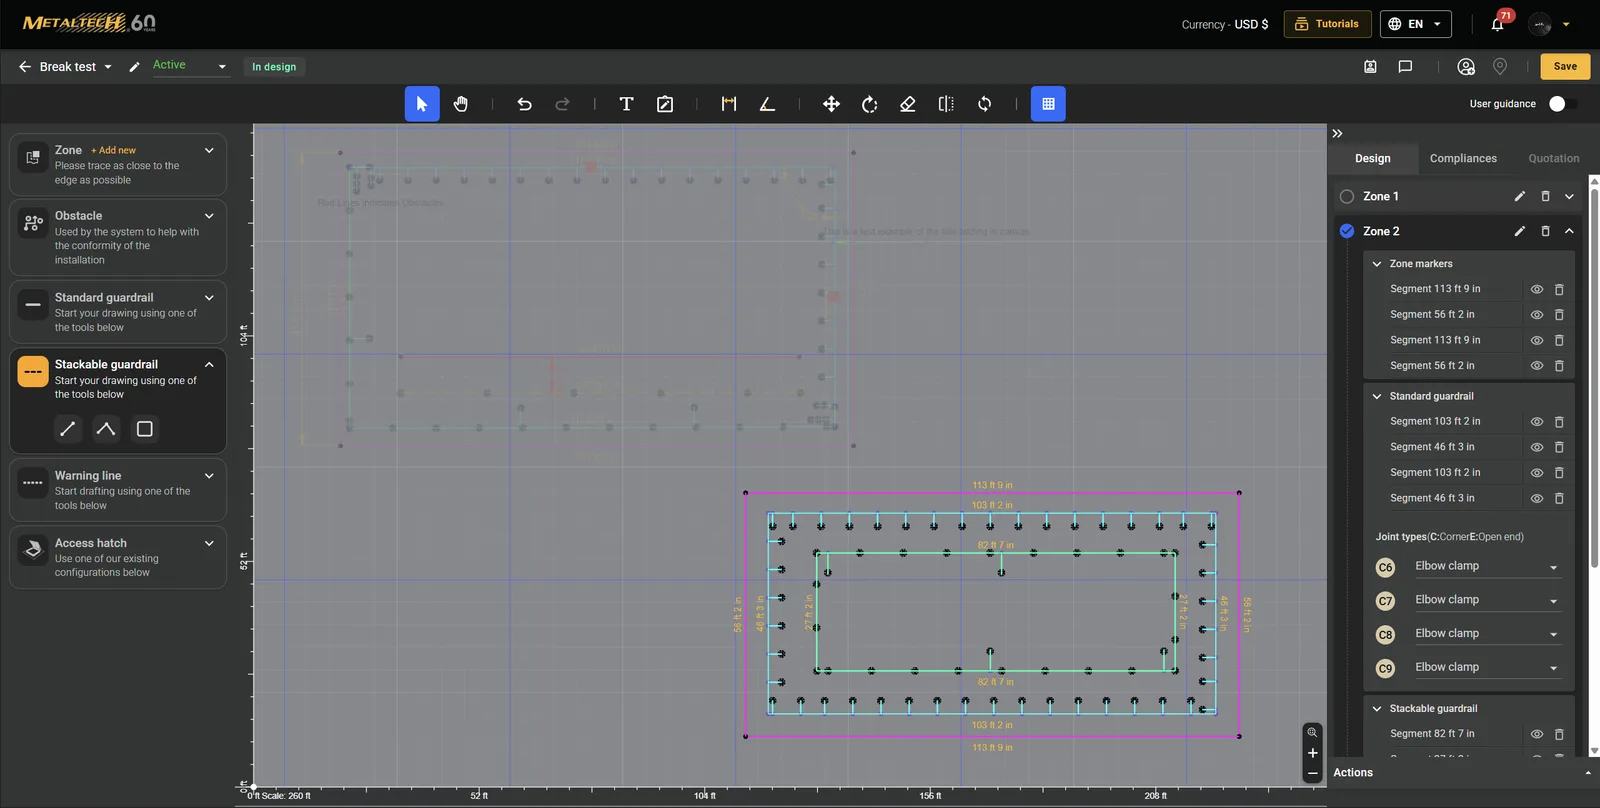This screenshot has height=808, width=1600.
Task: Open the Active status dropdown
Action: [x=190, y=66]
